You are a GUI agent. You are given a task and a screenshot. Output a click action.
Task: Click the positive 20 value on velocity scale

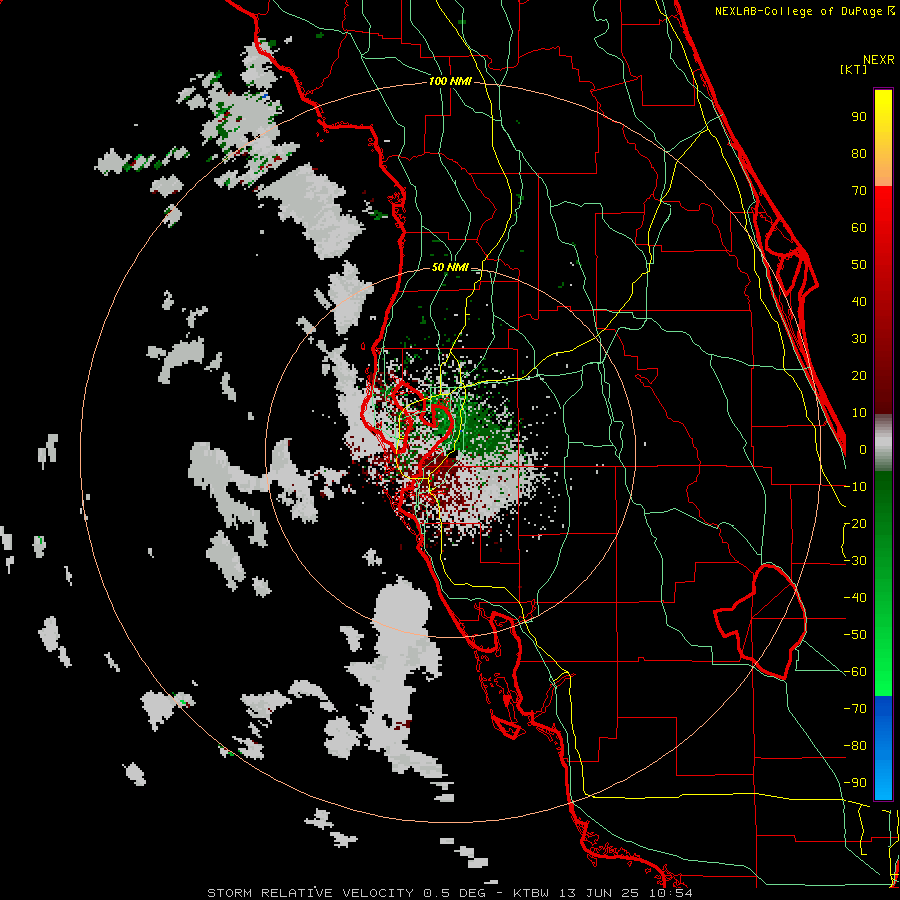pos(859,376)
